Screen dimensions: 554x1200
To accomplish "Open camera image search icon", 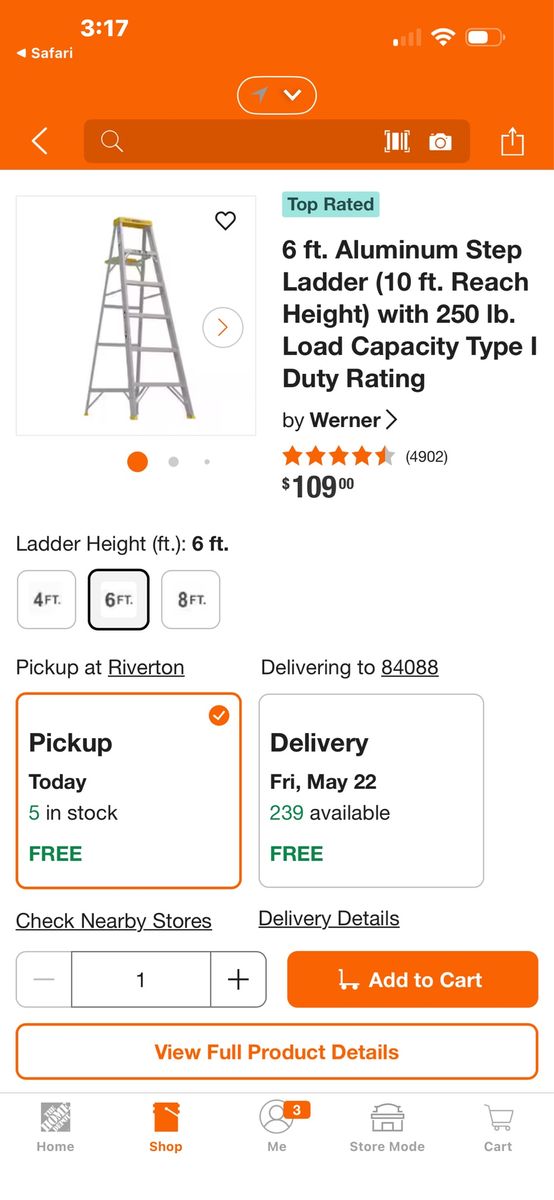I will pos(440,142).
